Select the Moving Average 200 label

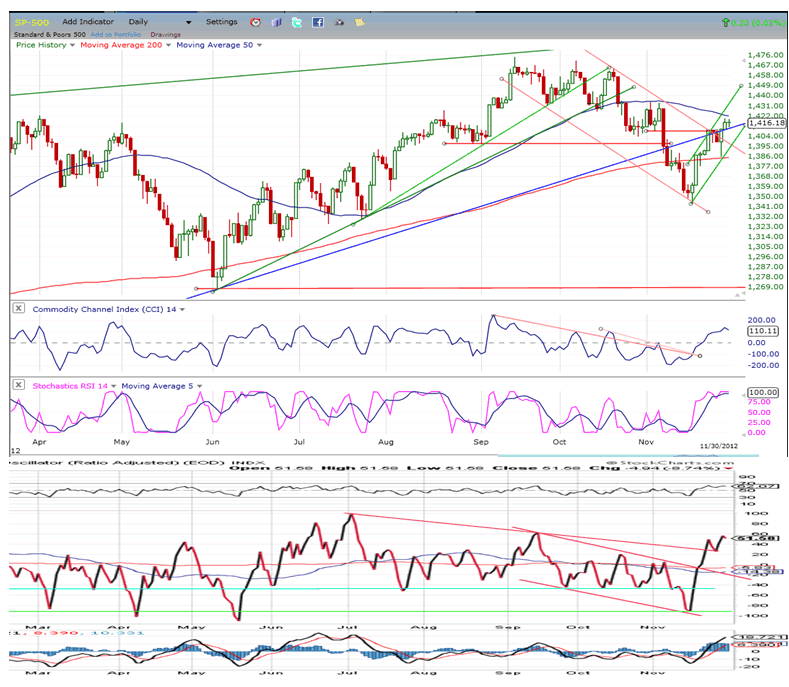pos(121,45)
